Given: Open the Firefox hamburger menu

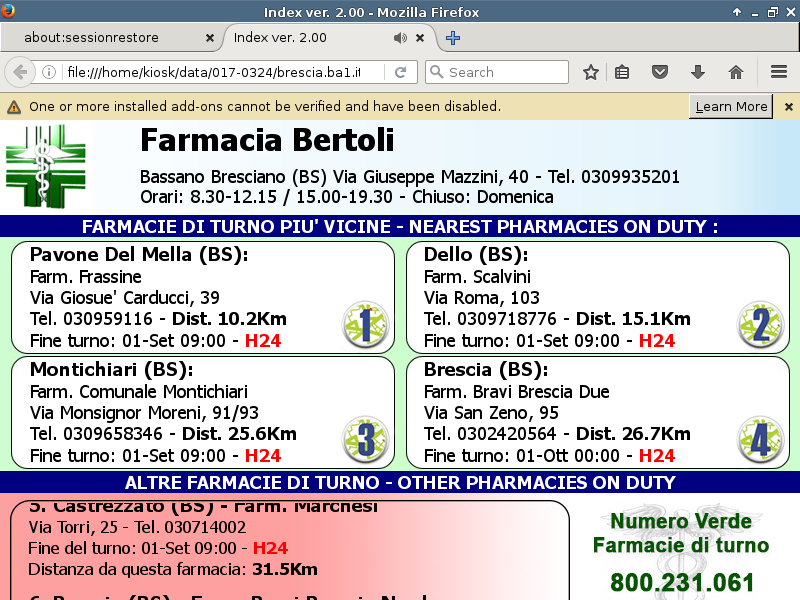Looking at the screenshot, I should coord(779,72).
